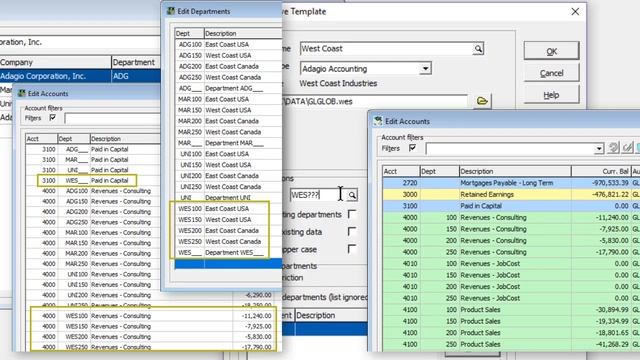Select WES250 West Coast Canada department row

point(229,242)
